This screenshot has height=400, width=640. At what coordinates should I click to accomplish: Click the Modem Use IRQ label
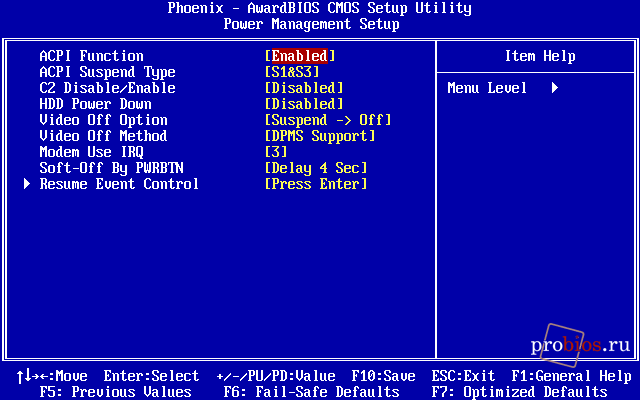91,152
